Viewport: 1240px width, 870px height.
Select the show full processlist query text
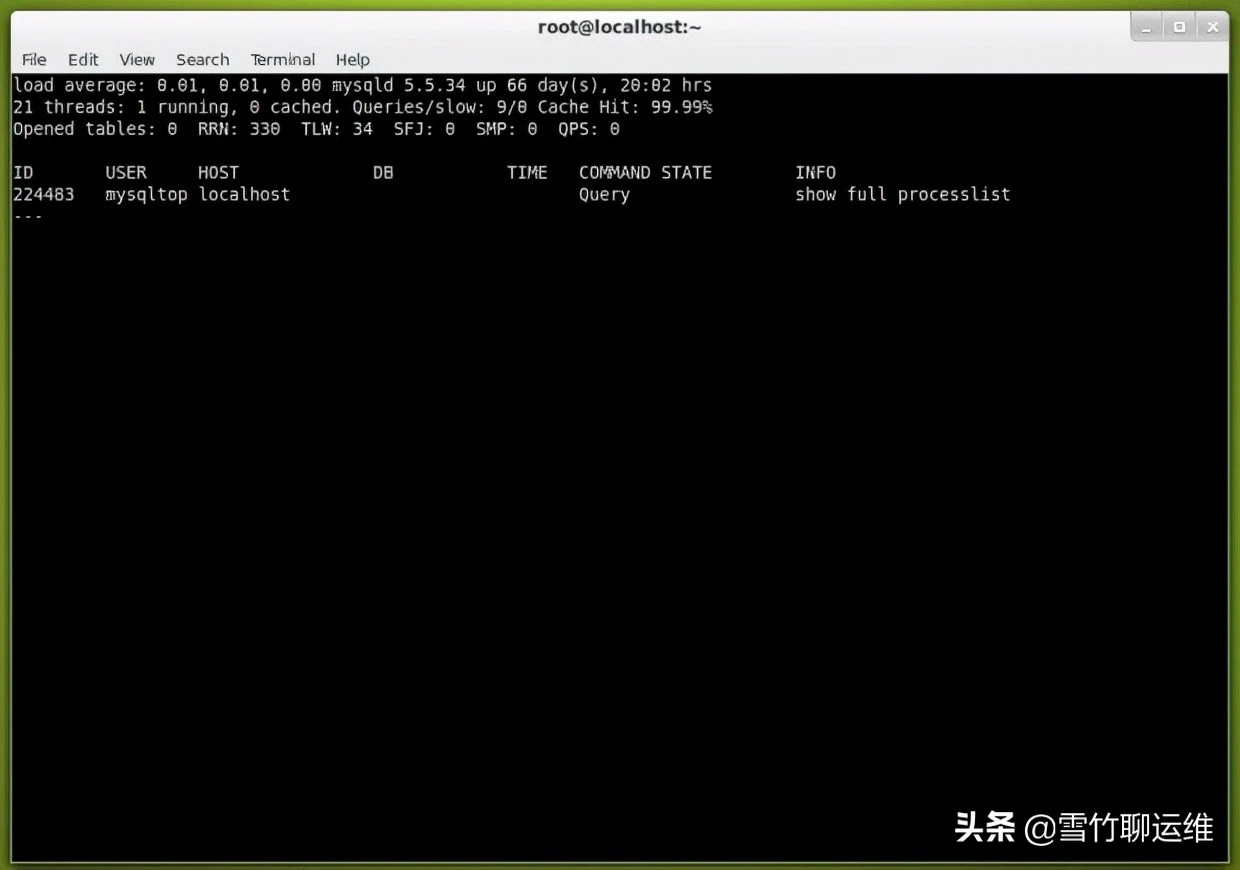coord(902,194)
